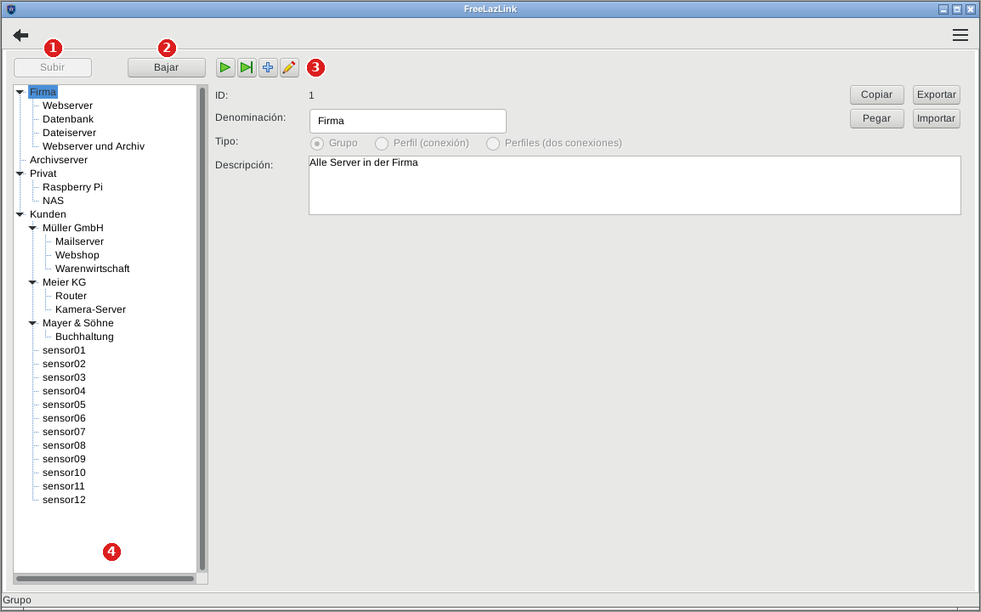Click the back arrow icon

coord(21,35)
